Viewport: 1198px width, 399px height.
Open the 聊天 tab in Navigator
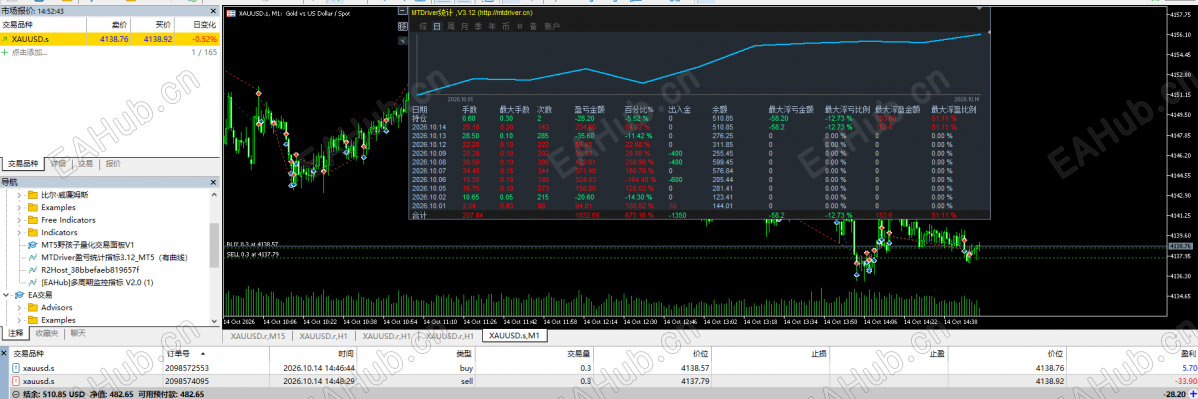coord(78,333)
